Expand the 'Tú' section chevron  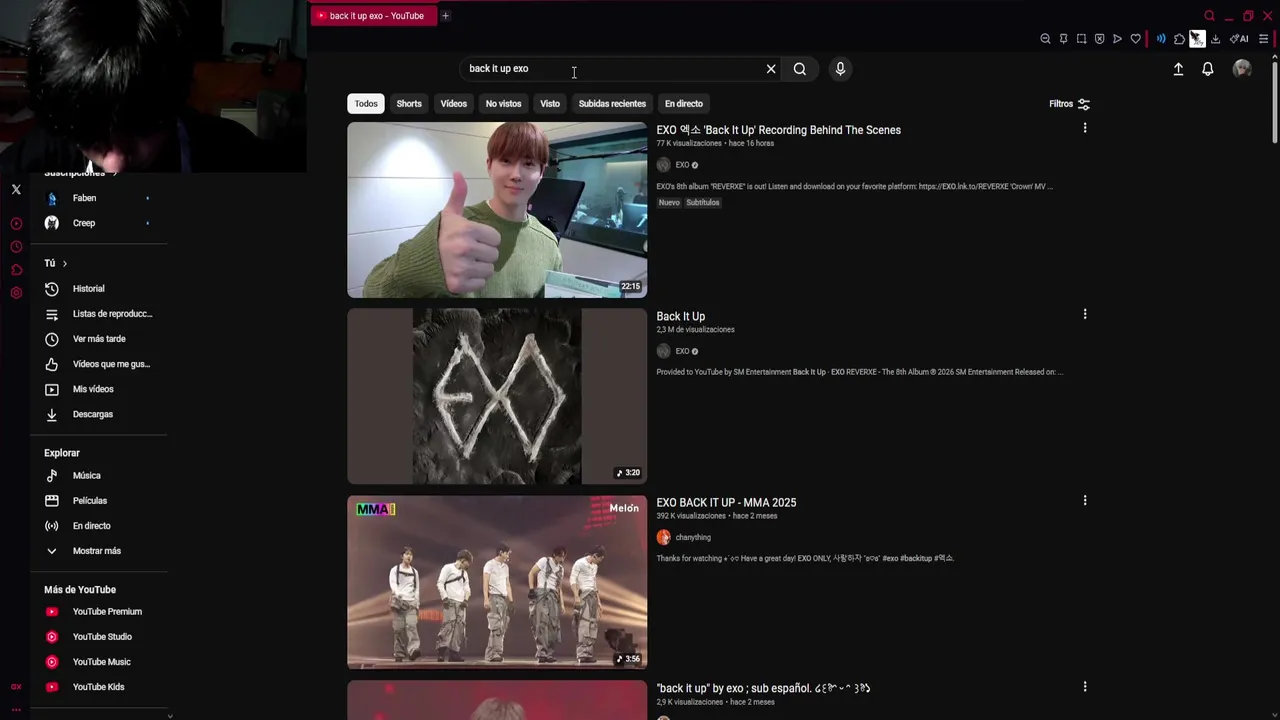point(65,263)
